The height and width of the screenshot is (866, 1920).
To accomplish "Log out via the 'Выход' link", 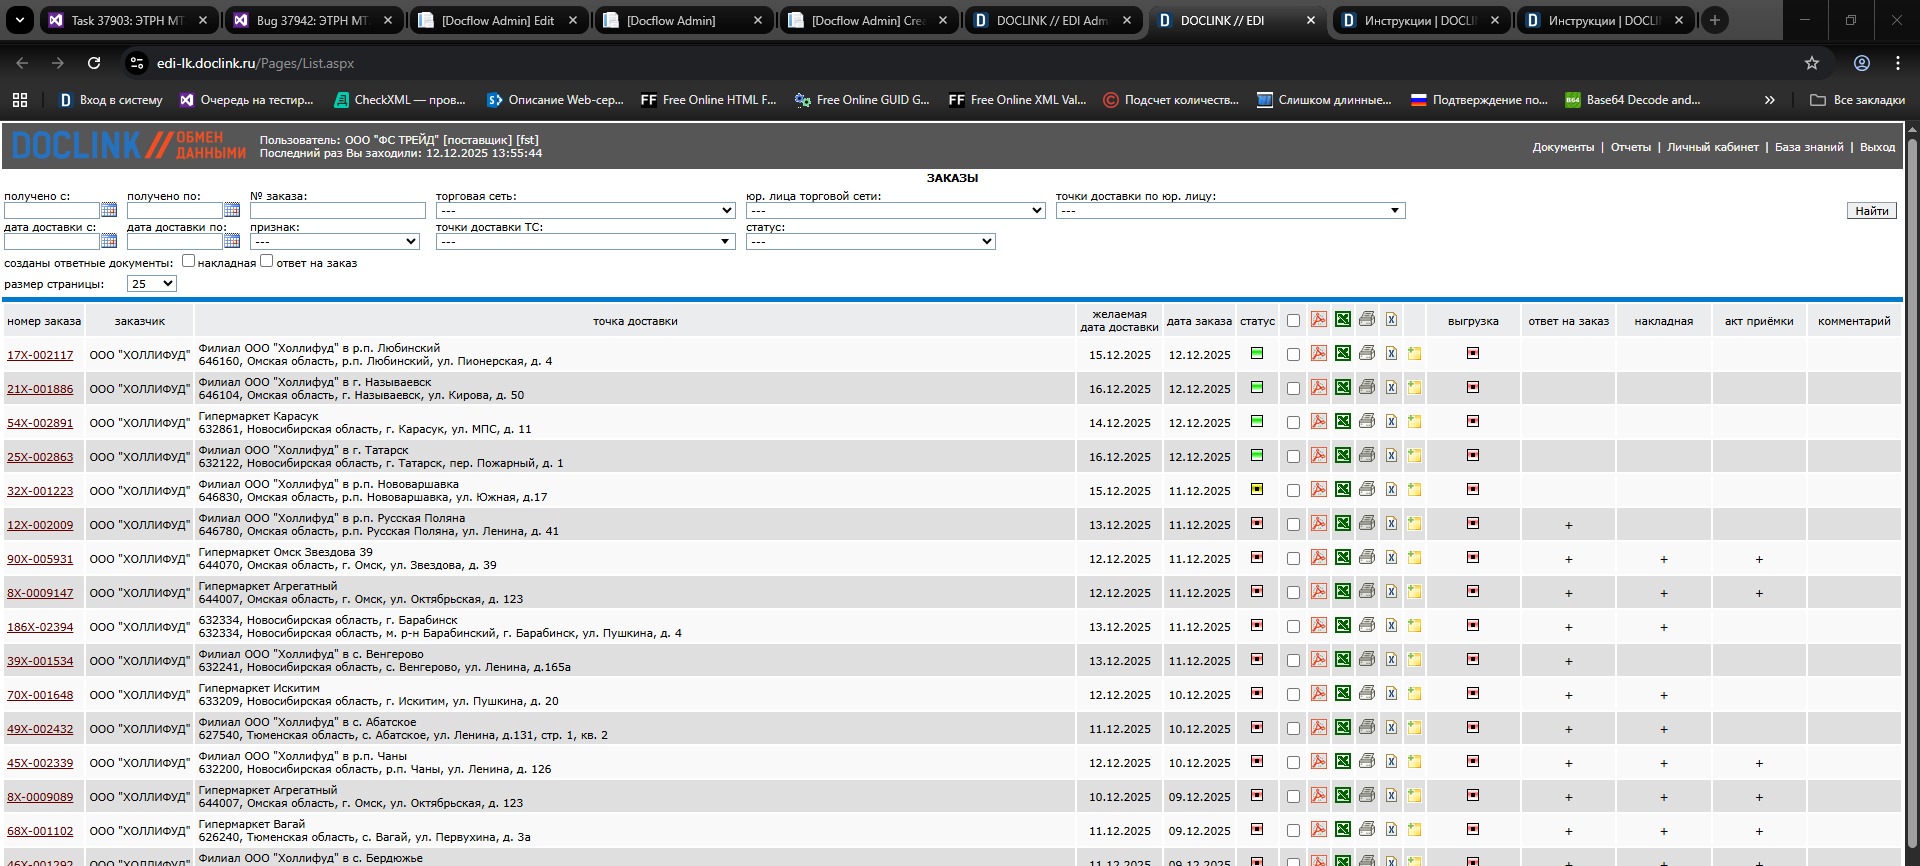I will tap(1877, 147).
